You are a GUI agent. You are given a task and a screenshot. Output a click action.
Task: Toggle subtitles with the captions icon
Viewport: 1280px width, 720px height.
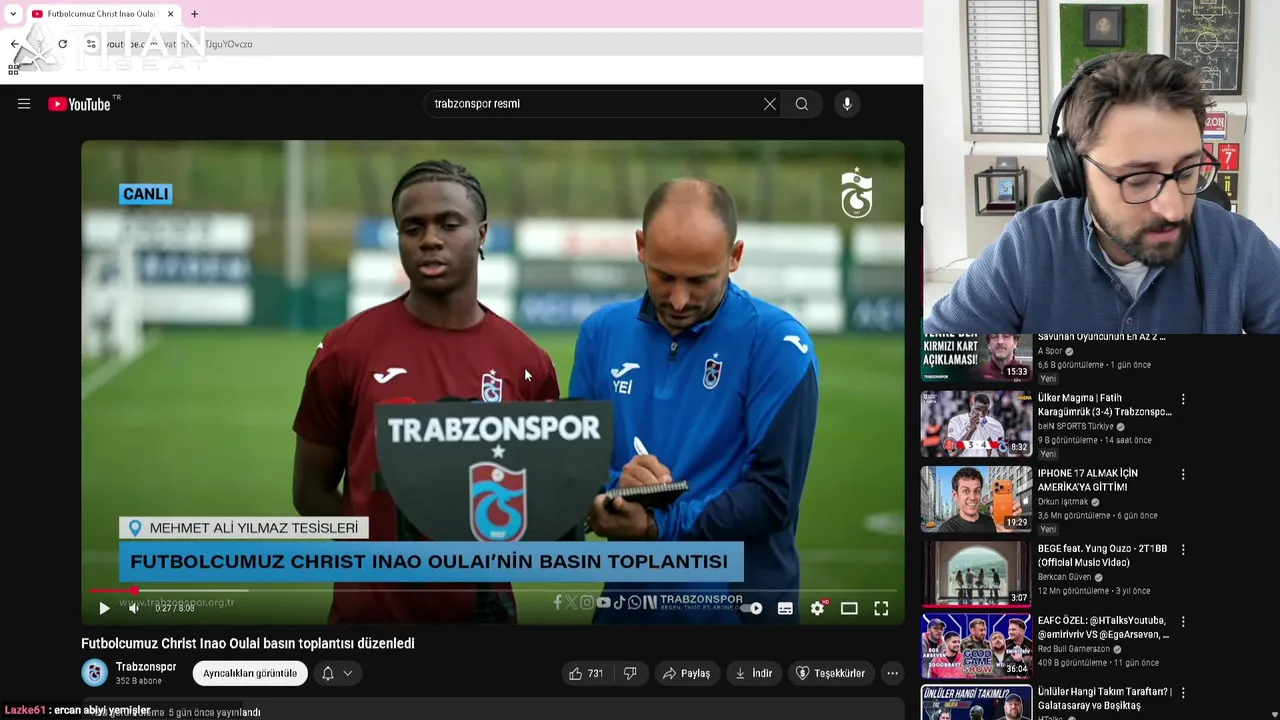click(786, 608)
